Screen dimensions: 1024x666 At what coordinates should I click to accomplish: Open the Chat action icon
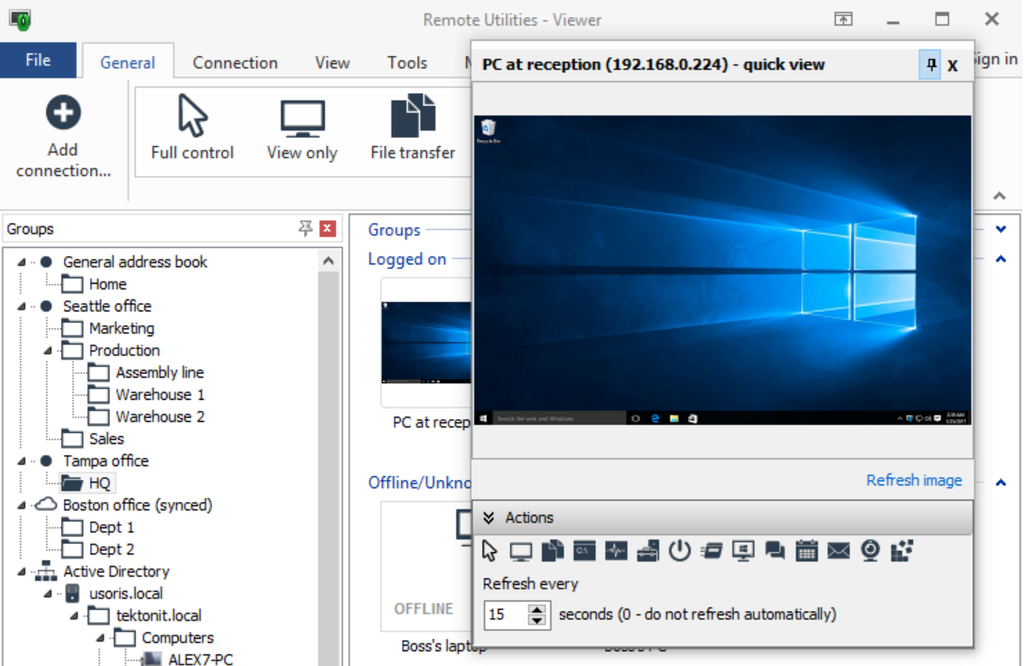pos(775,550)
